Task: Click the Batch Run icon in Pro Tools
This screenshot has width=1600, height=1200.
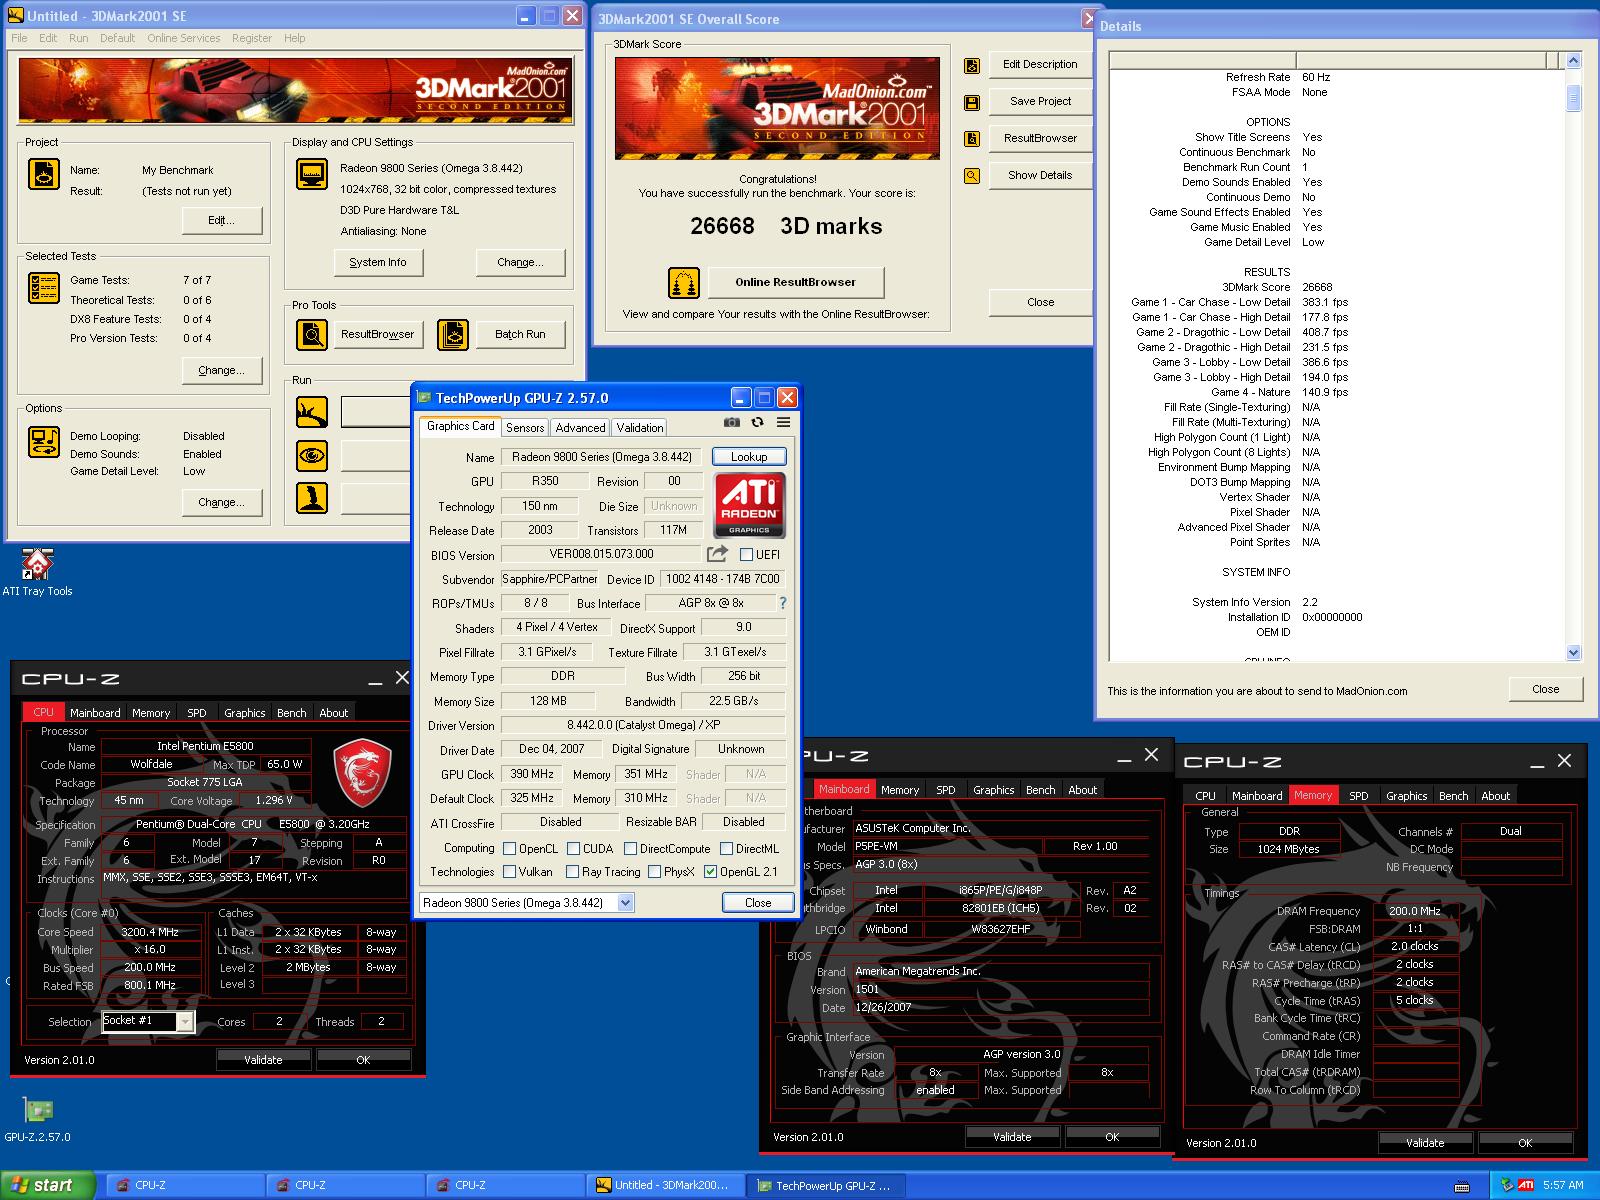Action: (453, 335)
